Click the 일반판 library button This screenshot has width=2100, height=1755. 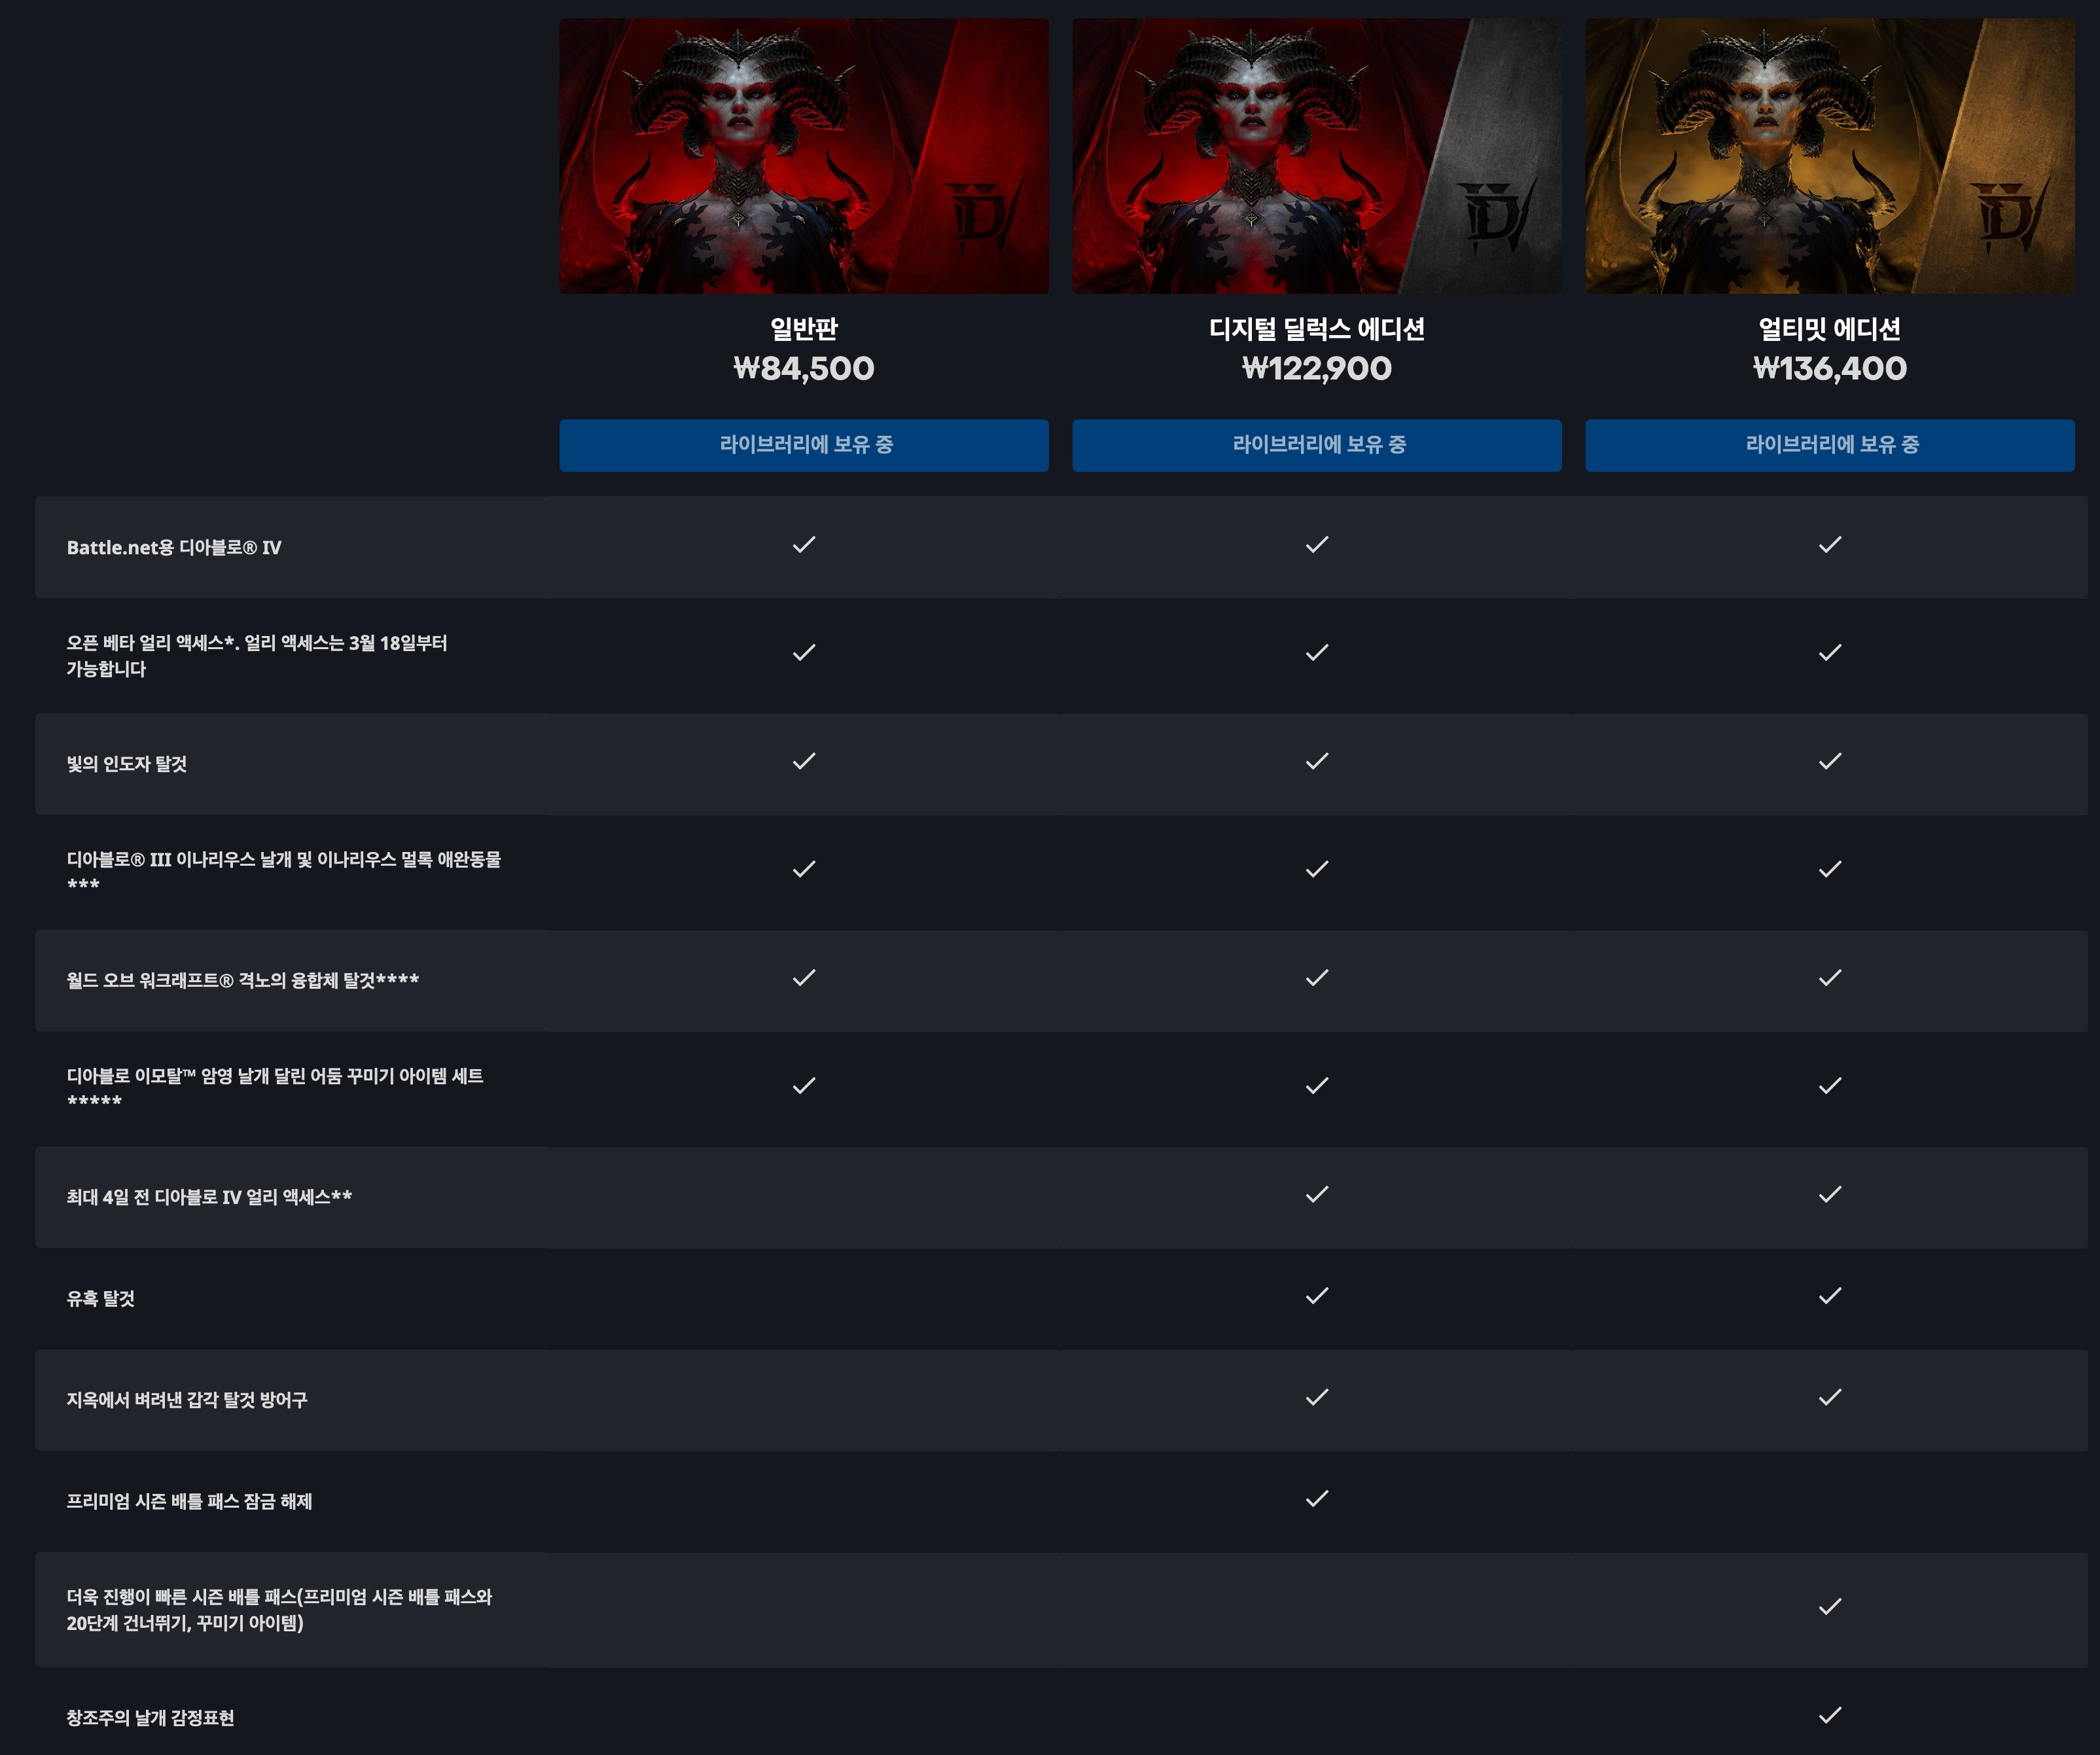pos(804,445)
